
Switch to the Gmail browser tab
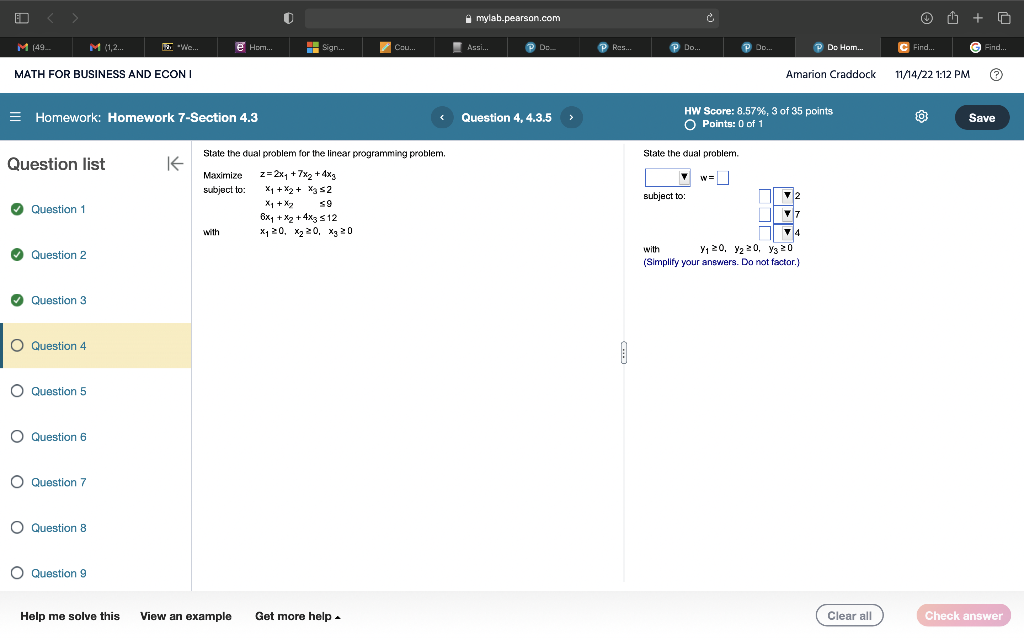coord(35,46)
